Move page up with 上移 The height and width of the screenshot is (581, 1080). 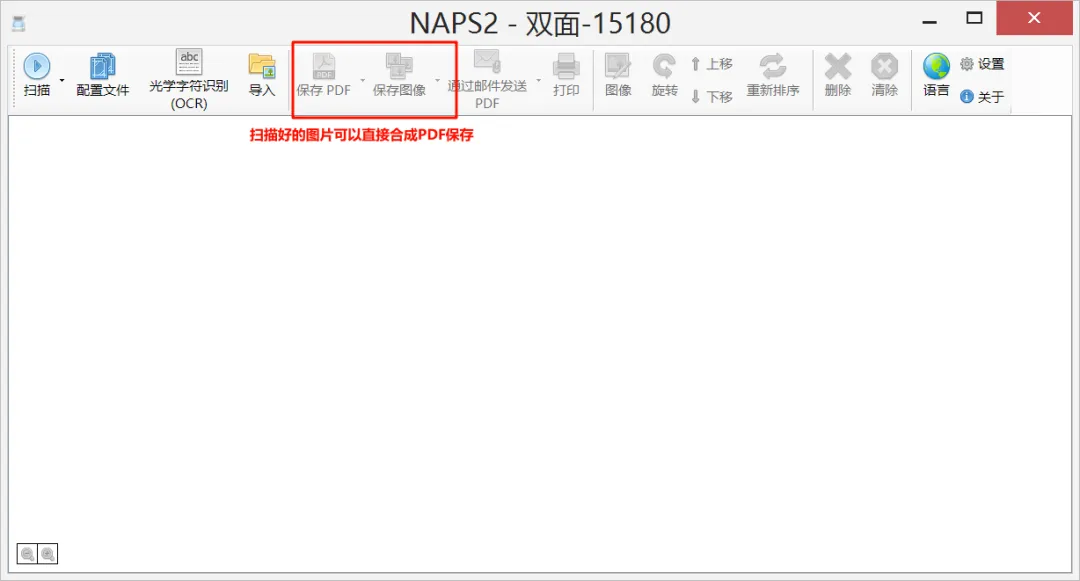(x=712, y=64)
